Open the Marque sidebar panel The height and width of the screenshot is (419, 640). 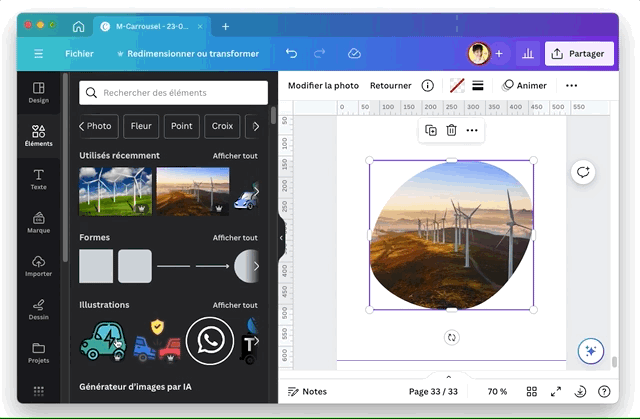click(38, 222)
